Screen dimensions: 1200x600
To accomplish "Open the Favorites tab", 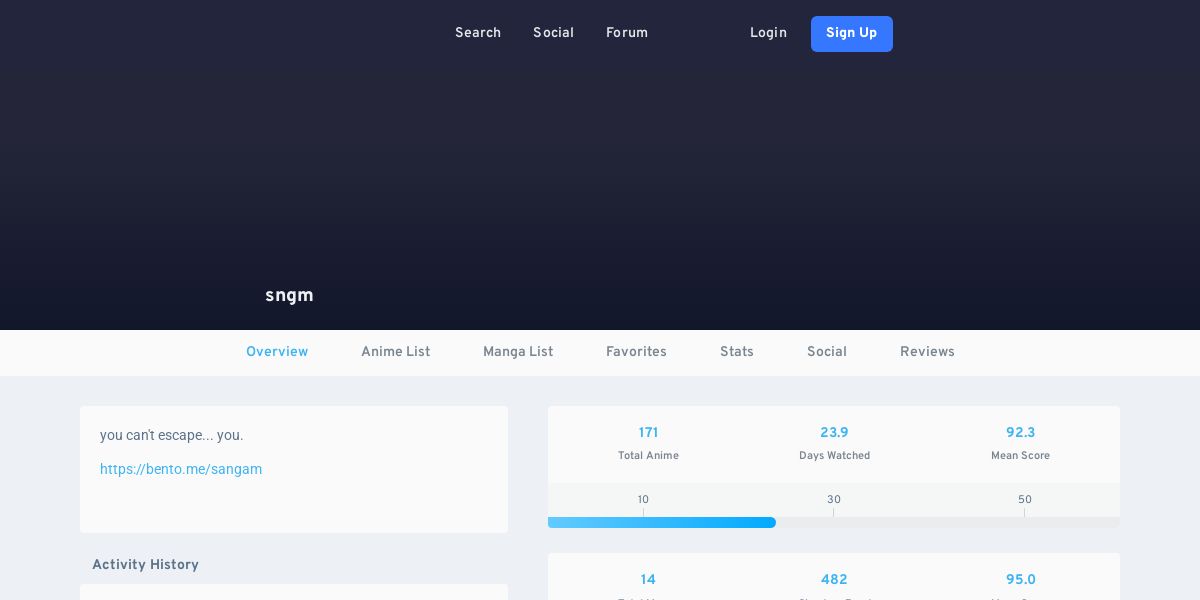I will 636,352.
